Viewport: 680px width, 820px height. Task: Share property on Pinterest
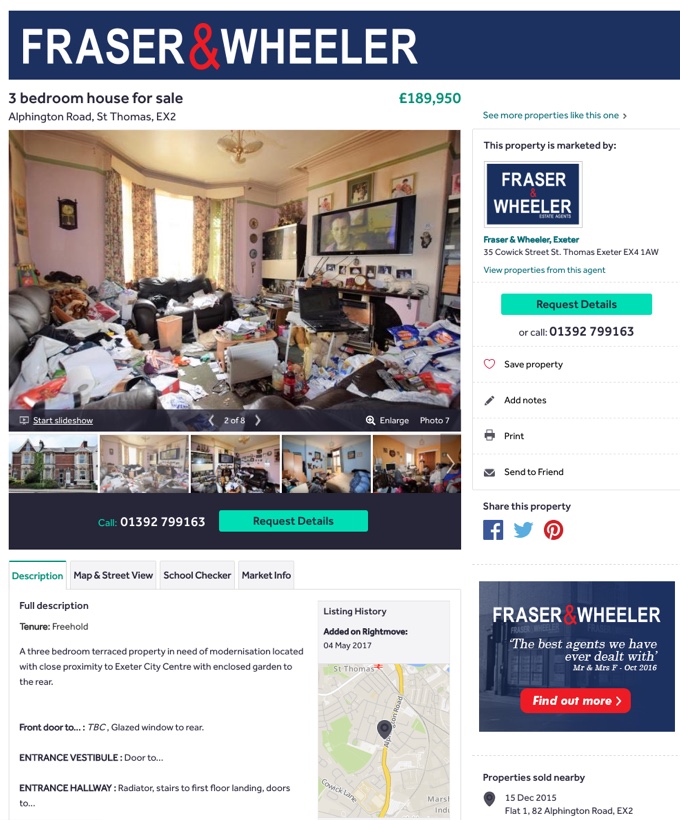click(x=553, y=530)
